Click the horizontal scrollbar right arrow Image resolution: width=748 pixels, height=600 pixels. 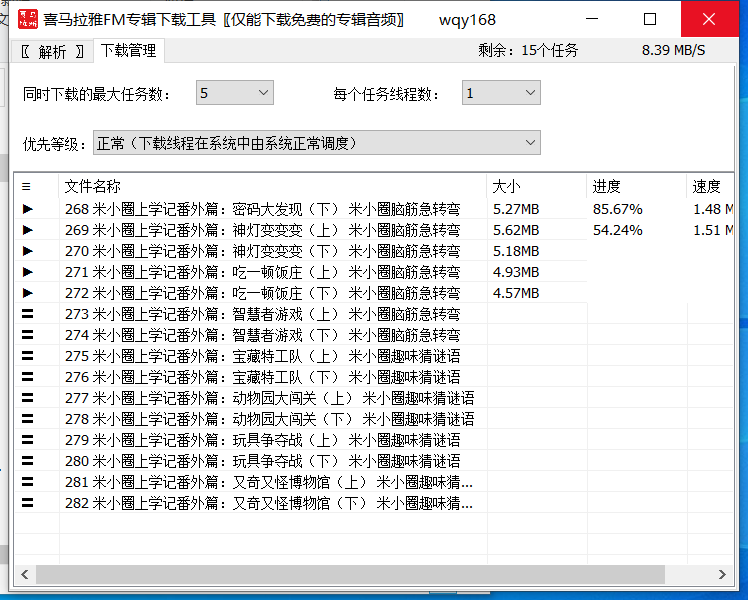(722, 574)
